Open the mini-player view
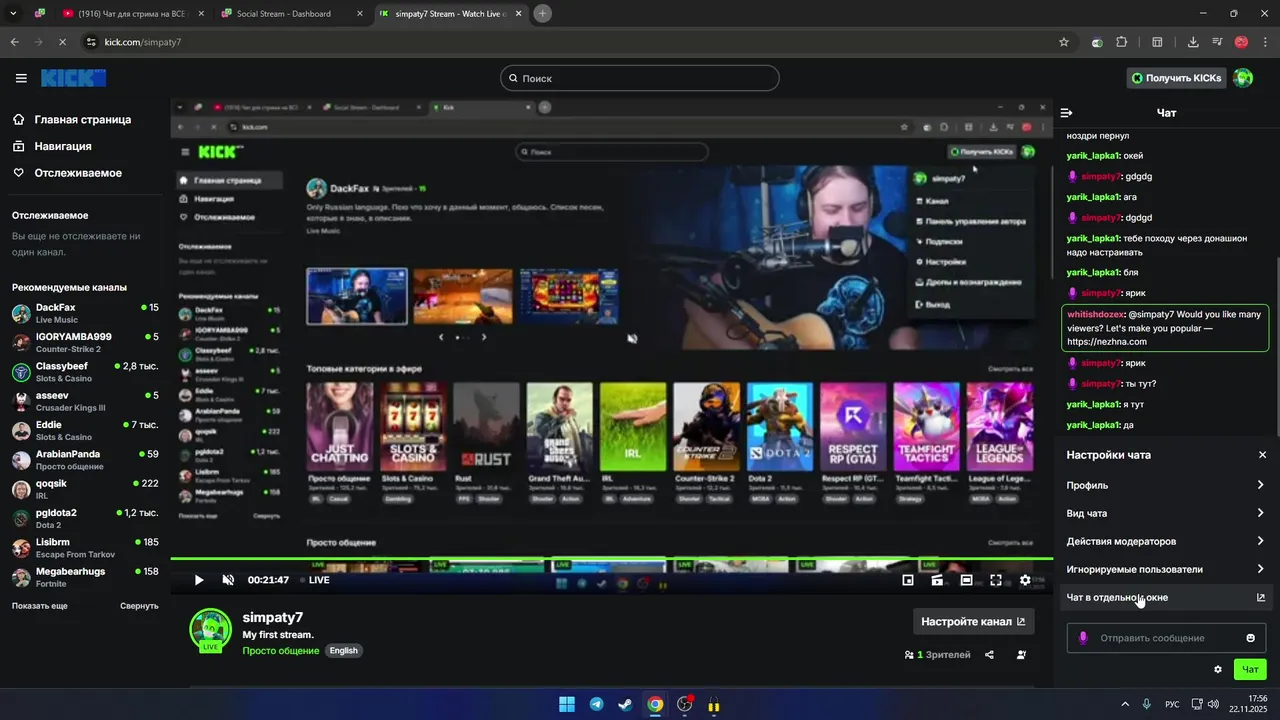The height and width of the screenshot is (720, 1280). [x=908, y=580]
